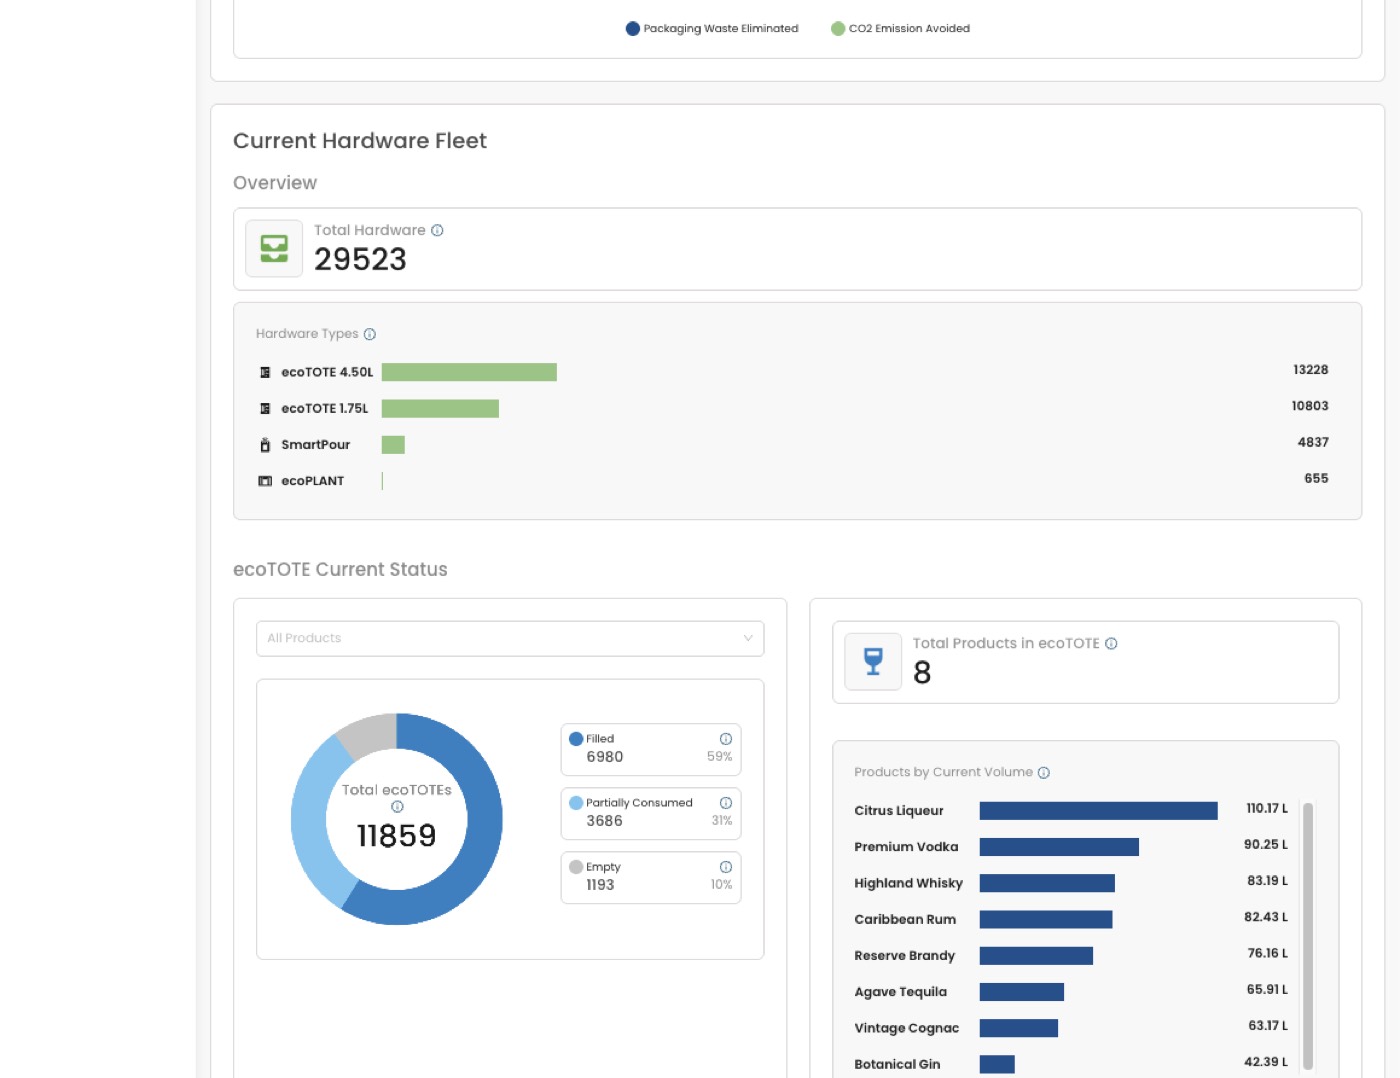
Task: Click info icon next to Products by Current Volume
Action: [1044, 772]
